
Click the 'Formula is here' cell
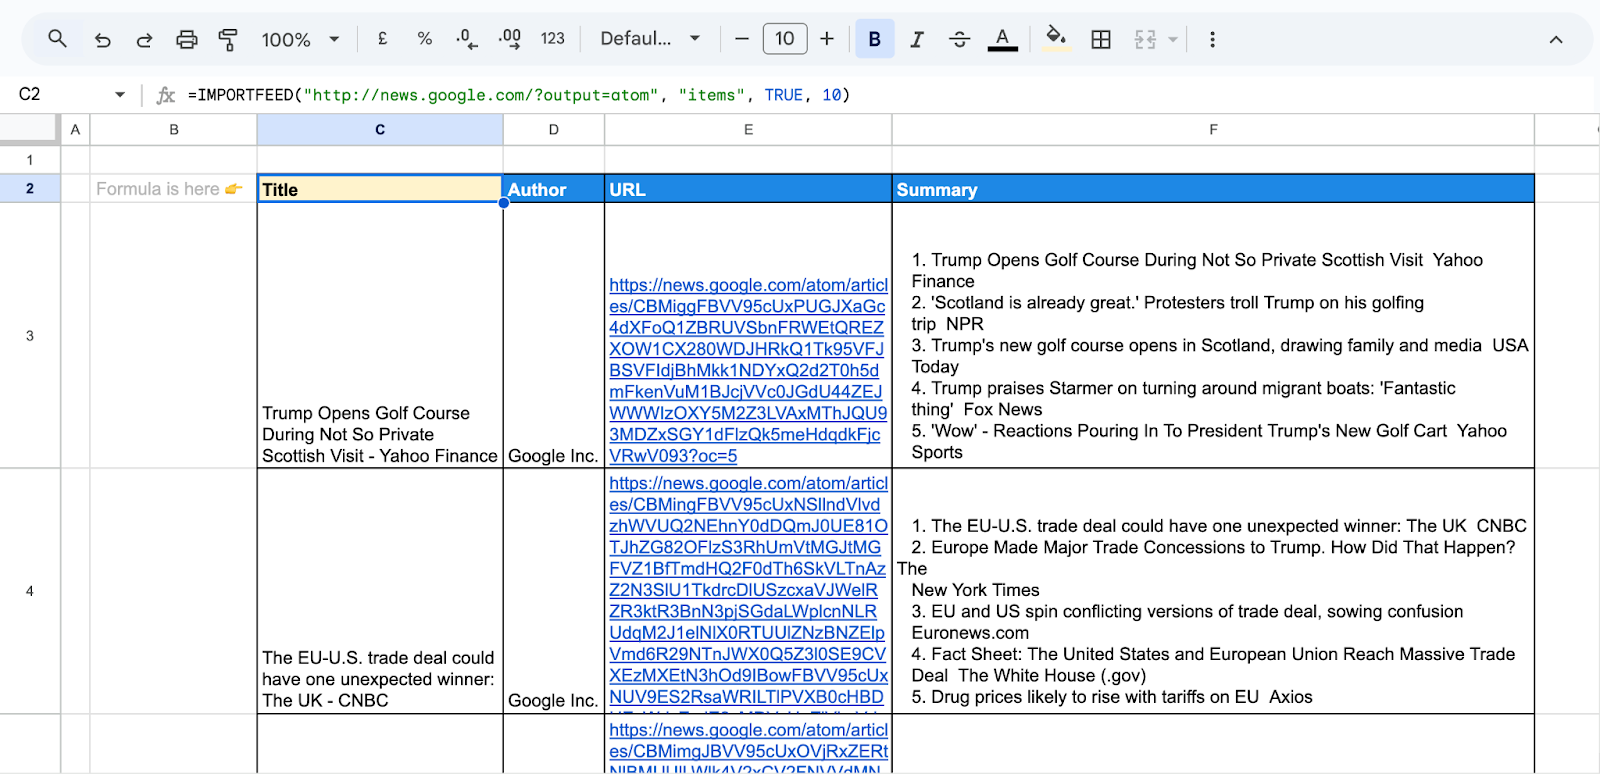pyautogui.click(x=174, y=189)
